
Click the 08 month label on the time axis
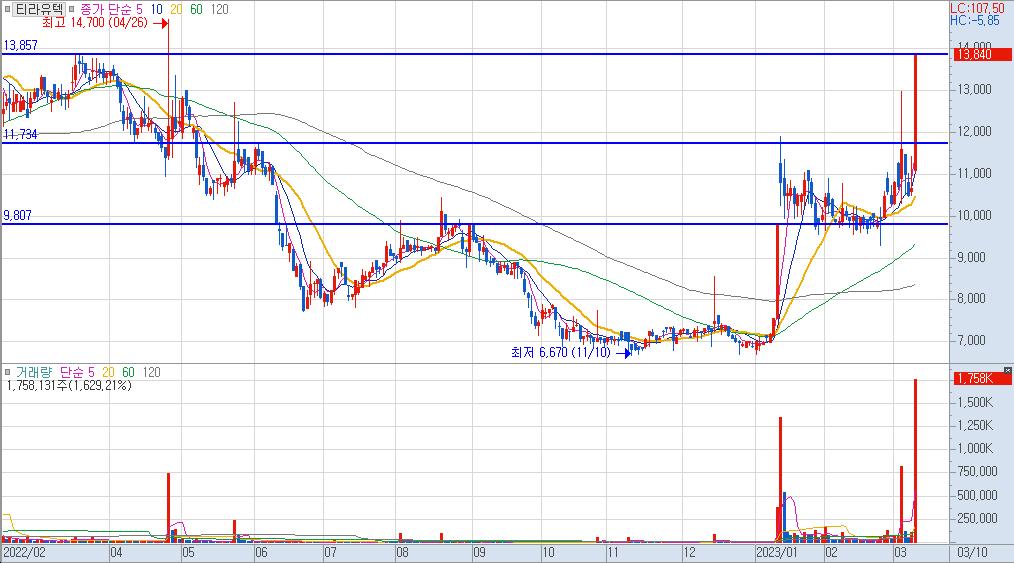click(x=402, y=553)
